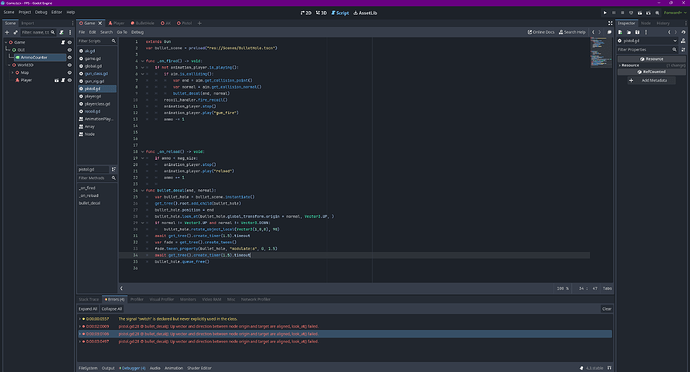The height and width of the screenshot is (372, 690).
Task: Toggle distraction-free mode icon above editor
Action: pyautogui.click(x=610, y=23)
